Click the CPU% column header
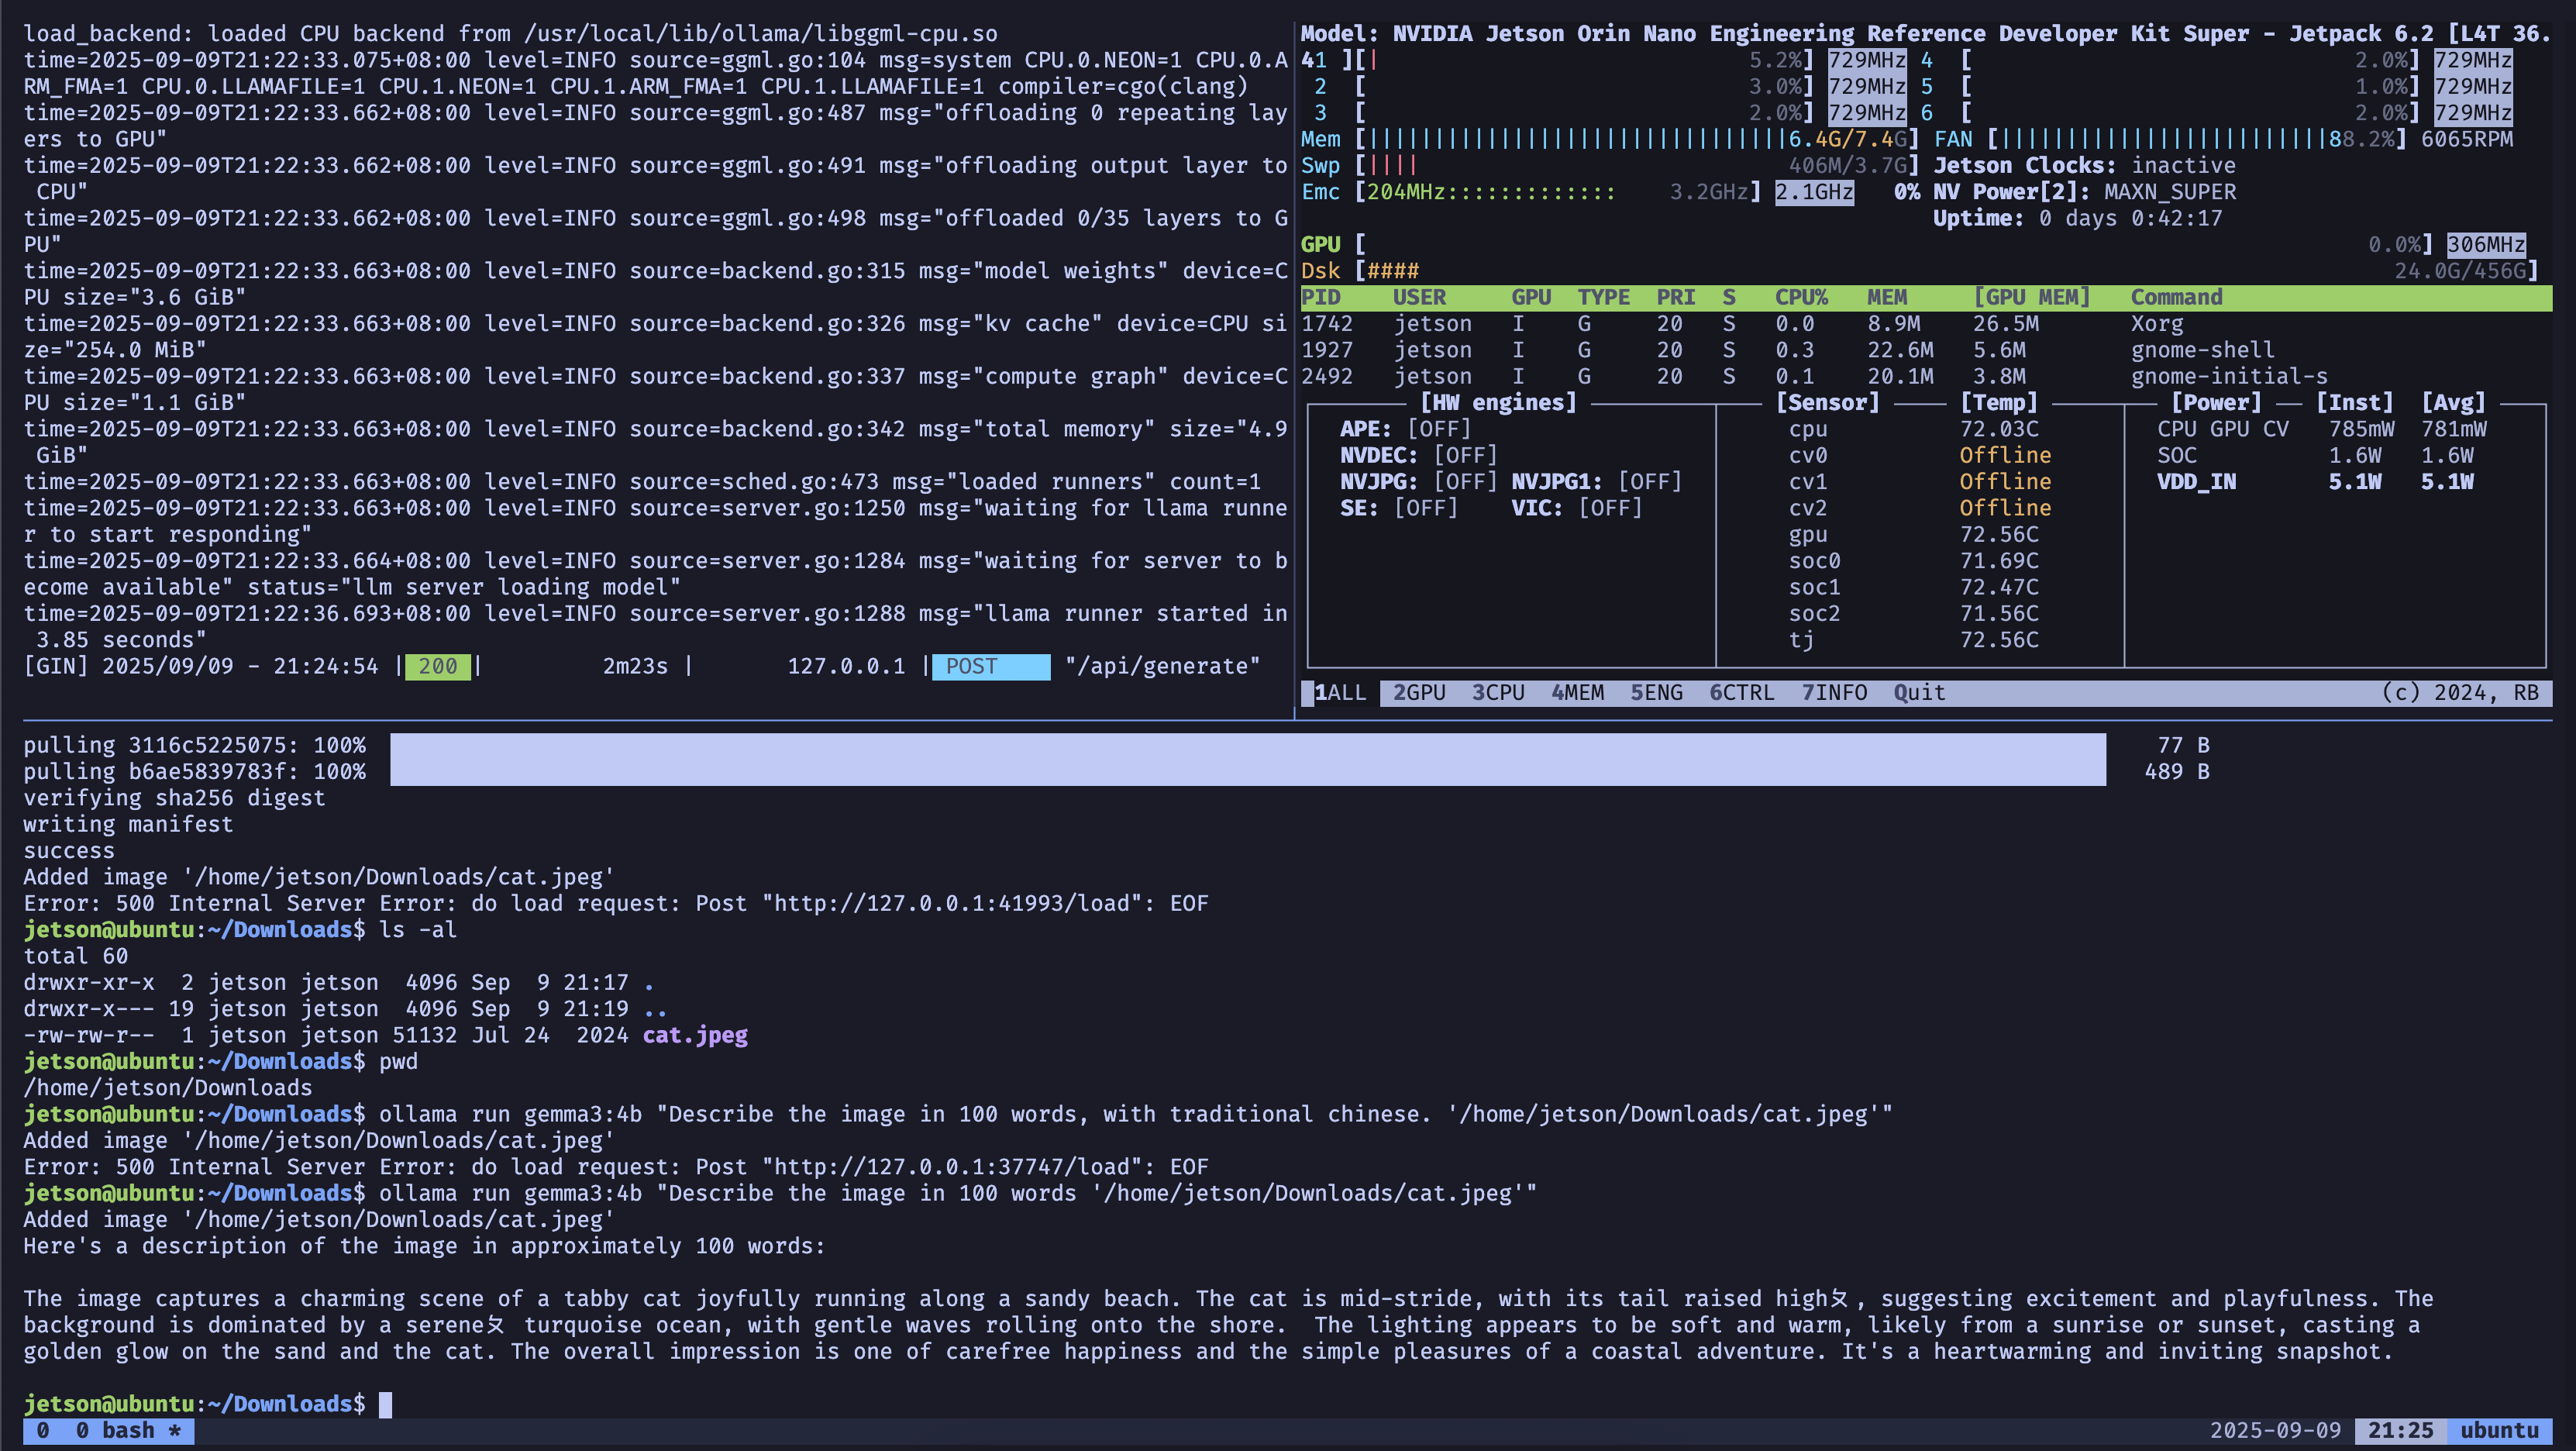2576x1451 pixels. coord(1800,297)
